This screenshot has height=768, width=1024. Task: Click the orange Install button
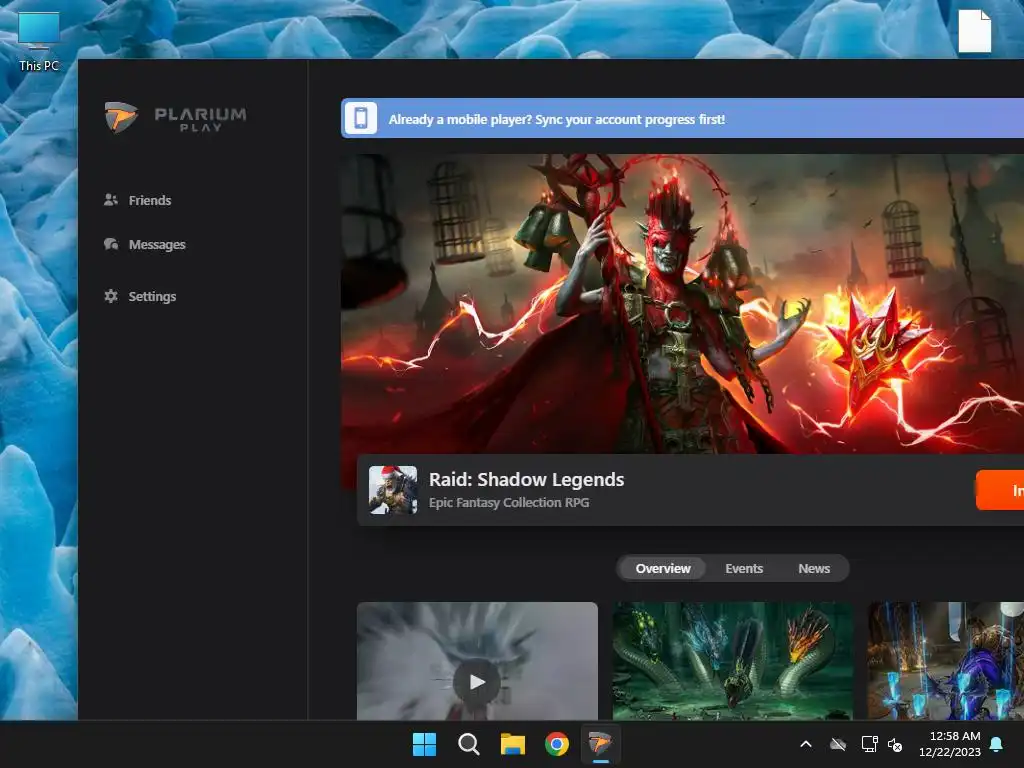[x=1000, y=490]
